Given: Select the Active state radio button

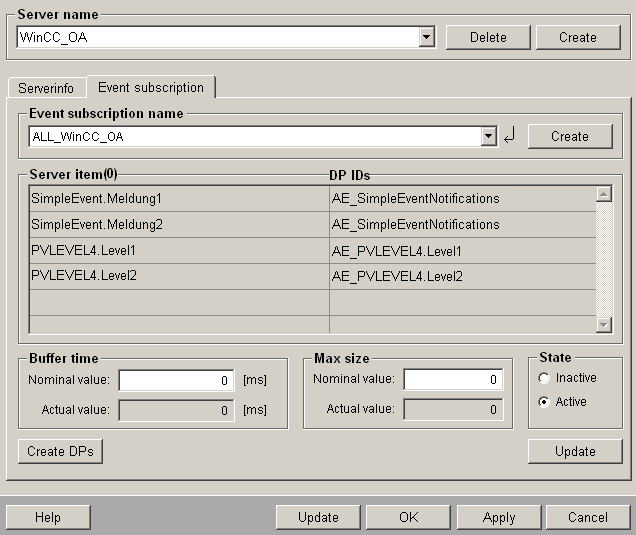Looking at the screenshot, I should click(x=544, y=402).
